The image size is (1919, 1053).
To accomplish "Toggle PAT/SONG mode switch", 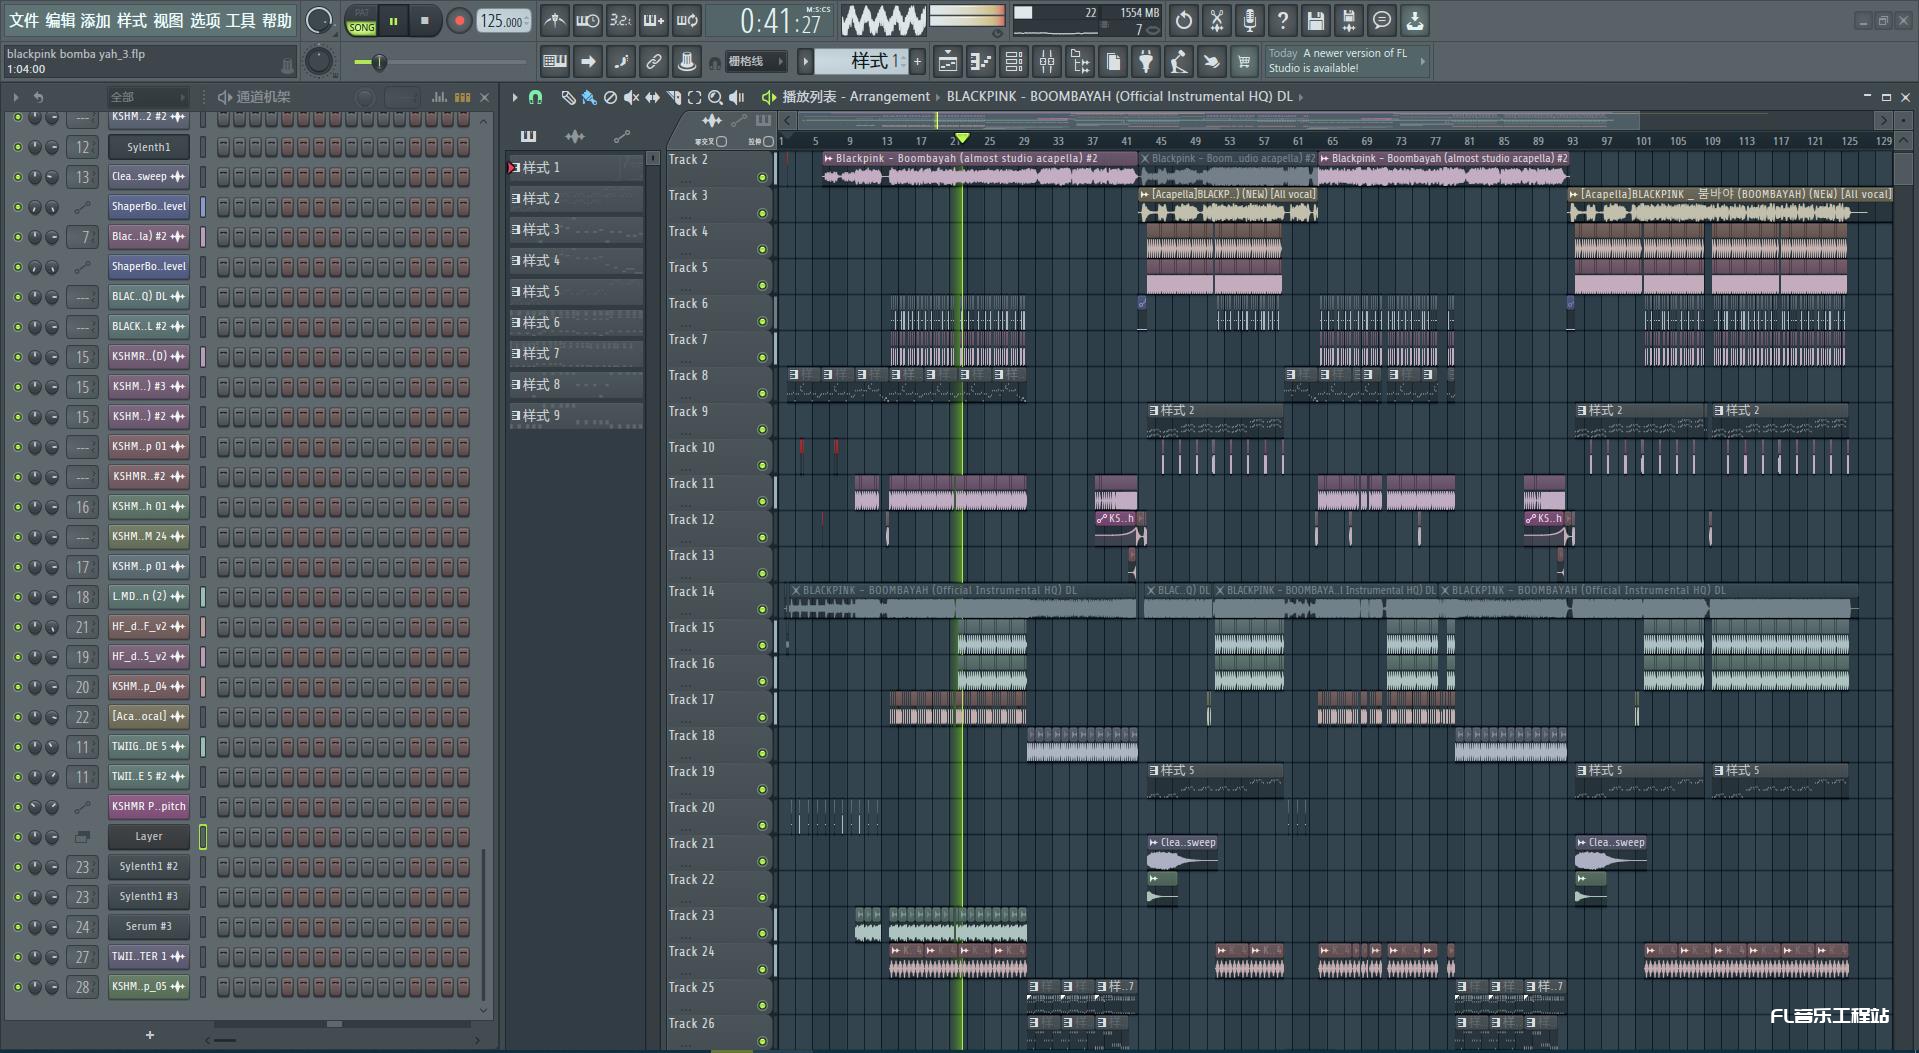I will (x=361, y=21).
